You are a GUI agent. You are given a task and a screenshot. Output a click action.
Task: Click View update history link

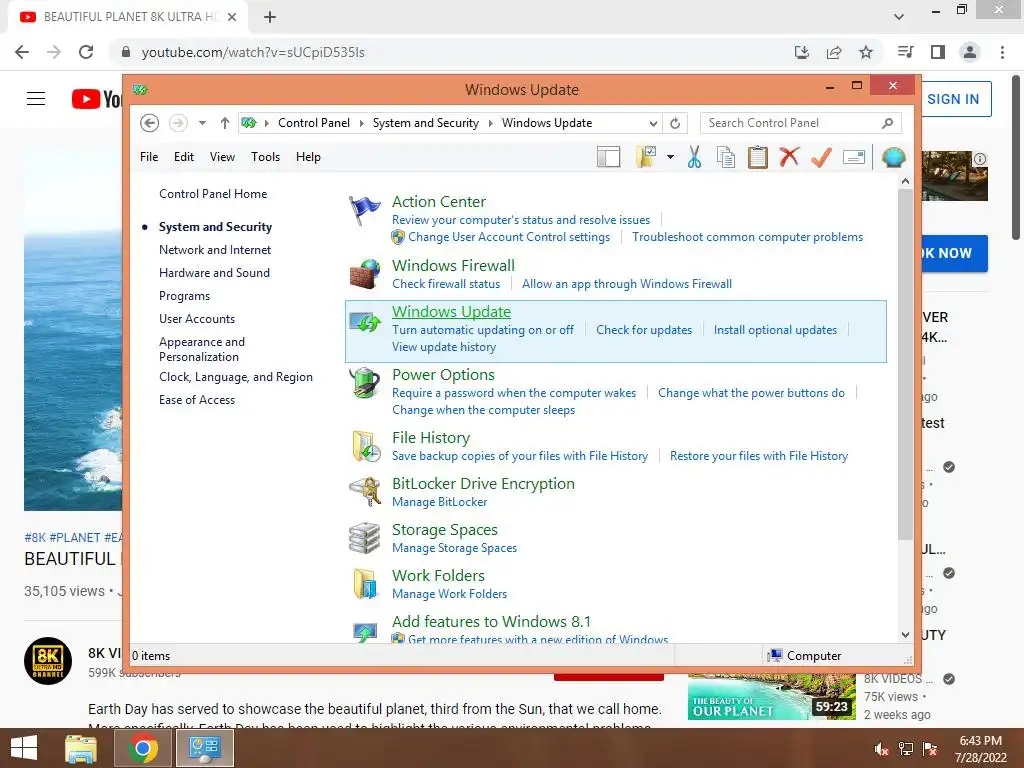444,347
